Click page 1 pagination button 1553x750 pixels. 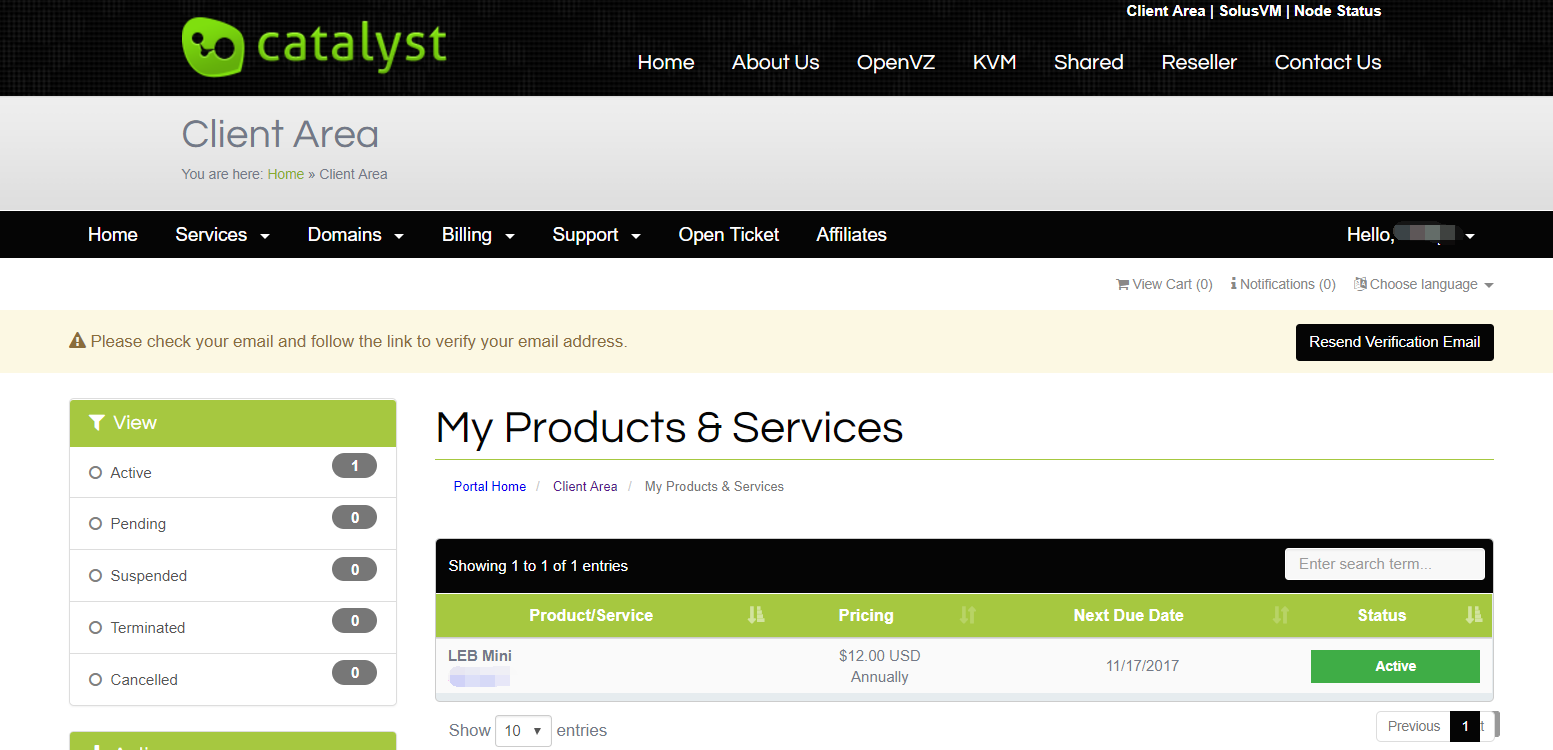pos(1465,726)
